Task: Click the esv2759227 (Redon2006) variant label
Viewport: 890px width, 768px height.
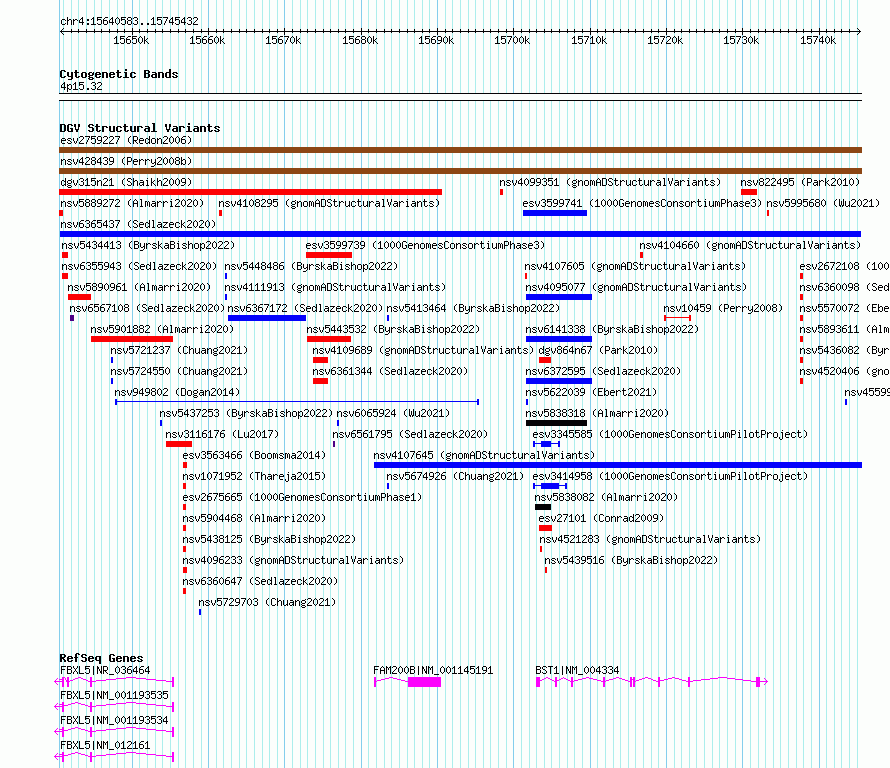Action: coord(126,140)
